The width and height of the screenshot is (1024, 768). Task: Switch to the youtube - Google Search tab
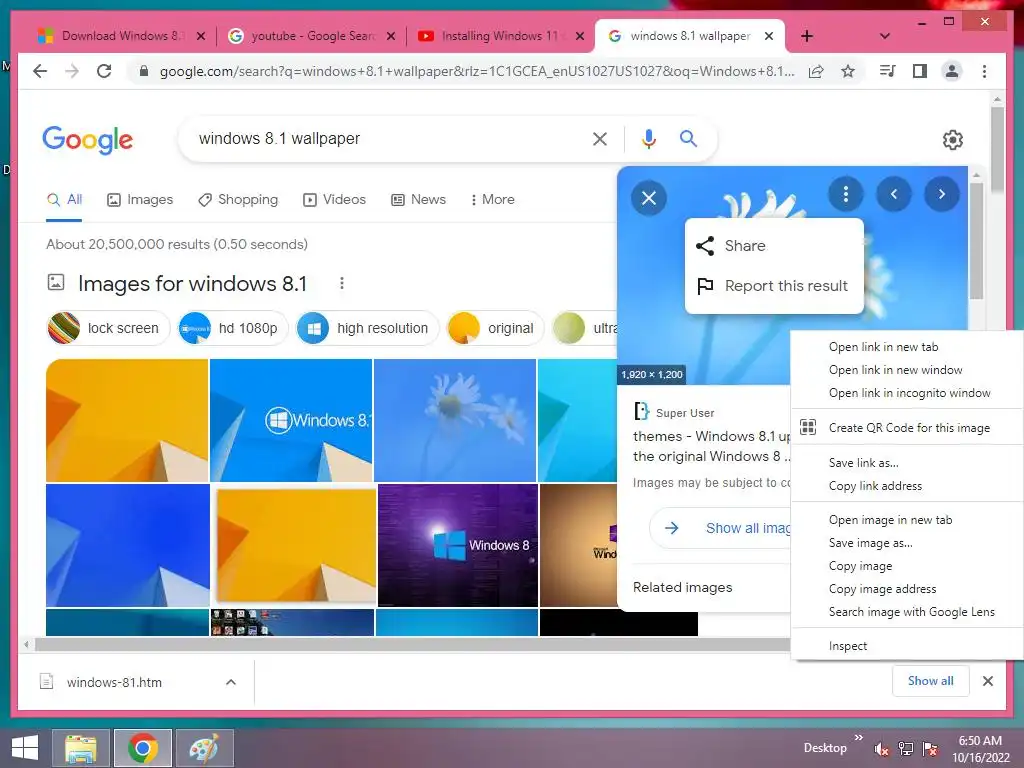(312, 36)
